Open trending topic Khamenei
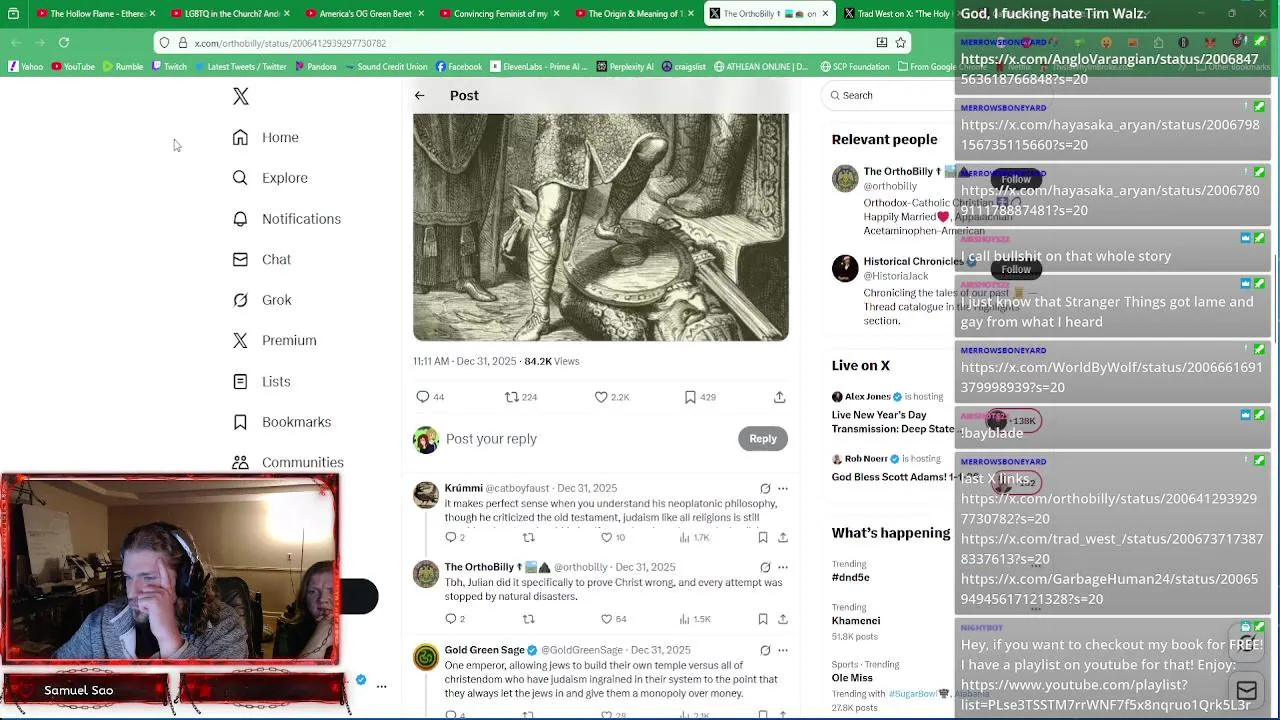This screenshot has width=1280, height=720. pyautogui.click(x=856, y=621)
